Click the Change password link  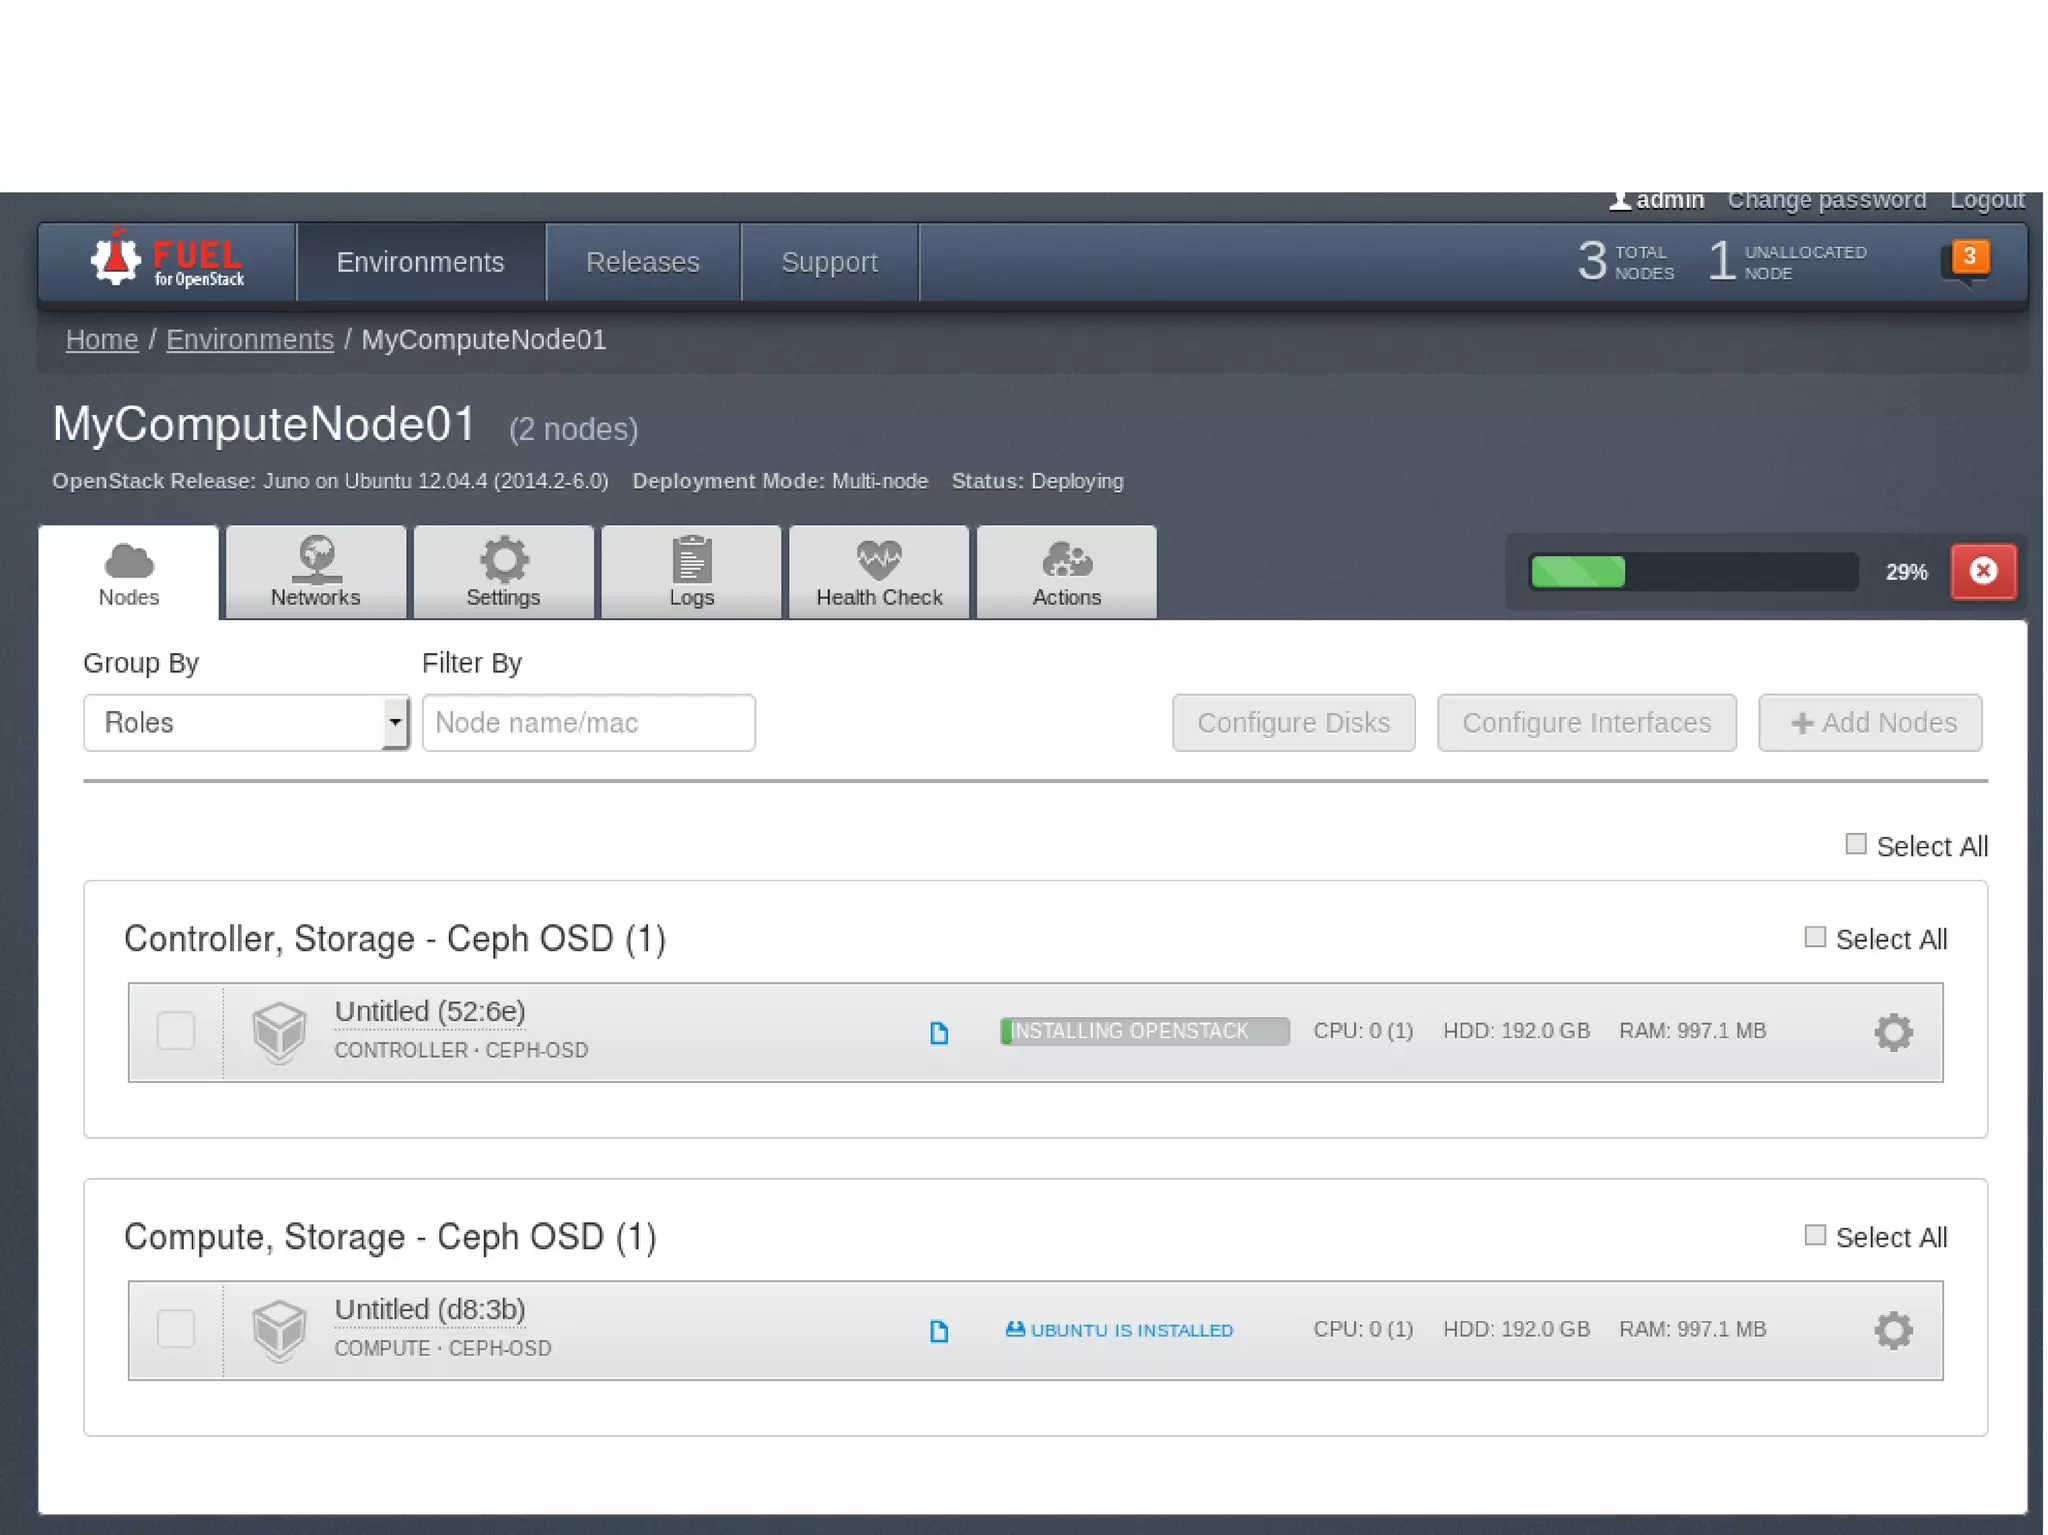pos(1826,200)
